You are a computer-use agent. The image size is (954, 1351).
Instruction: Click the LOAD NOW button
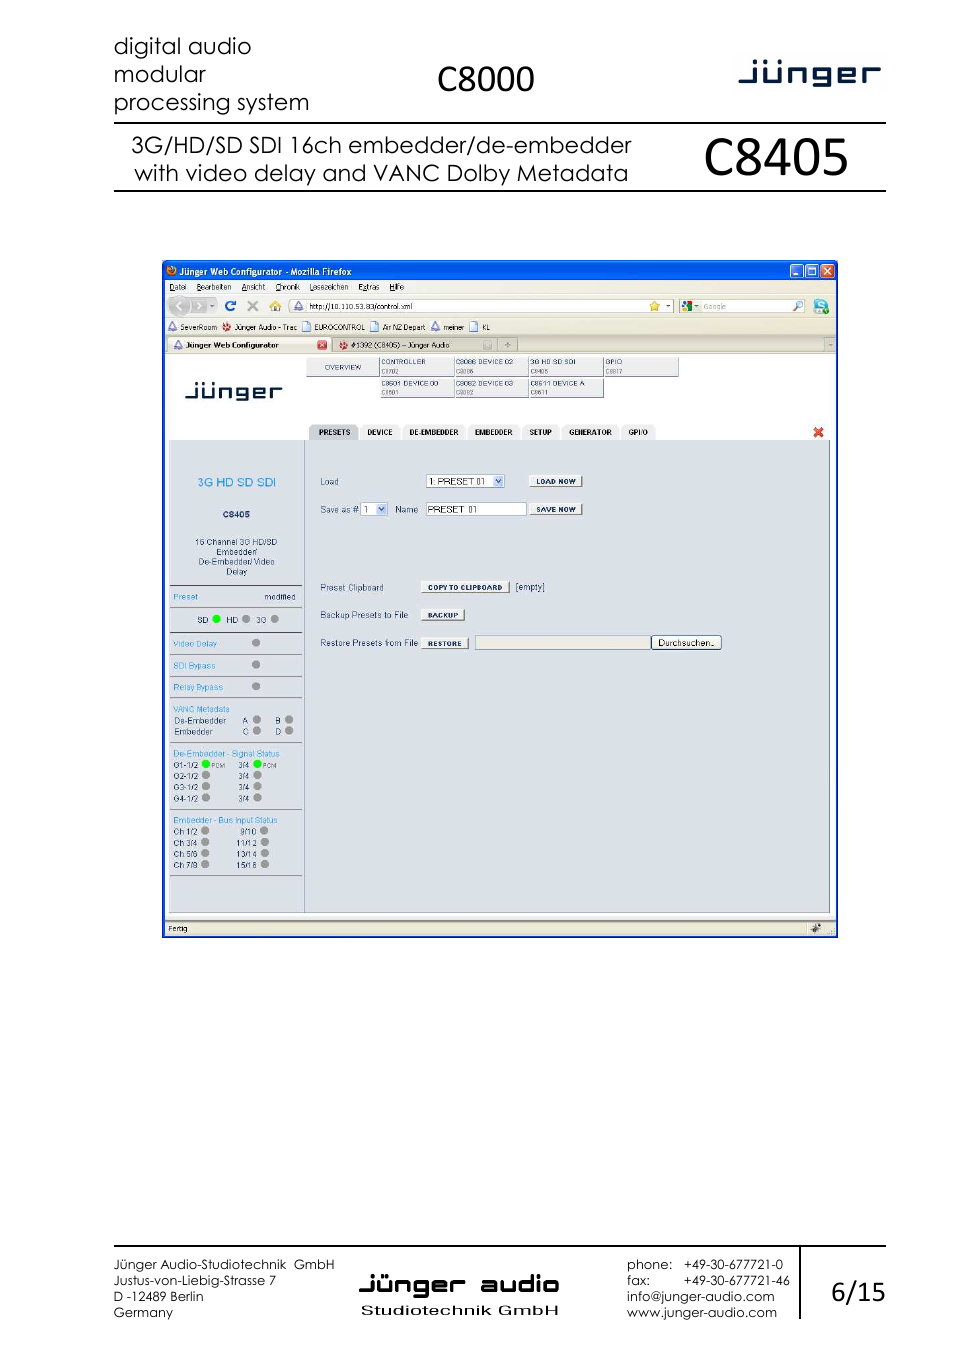point(556,481)
